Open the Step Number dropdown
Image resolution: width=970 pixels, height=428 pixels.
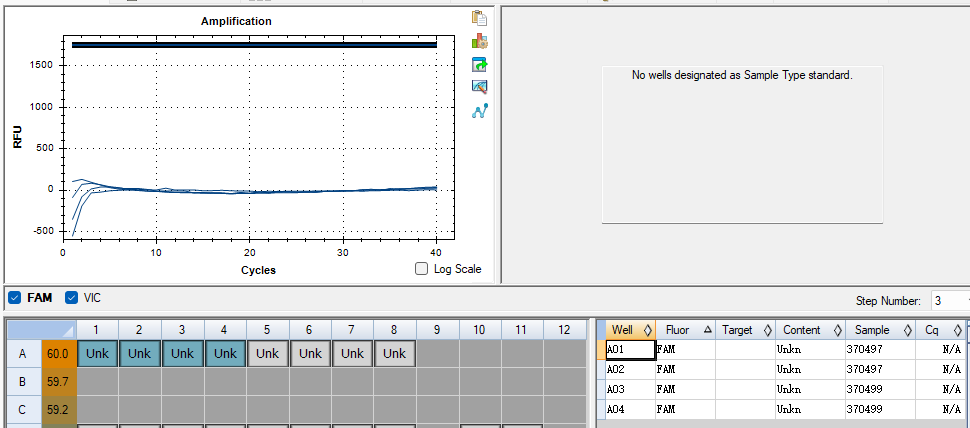click(950, 301)
